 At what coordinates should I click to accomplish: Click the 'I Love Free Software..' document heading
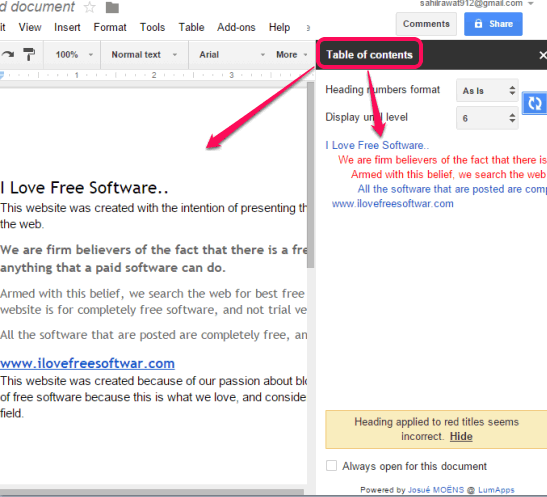coord(84,188)
